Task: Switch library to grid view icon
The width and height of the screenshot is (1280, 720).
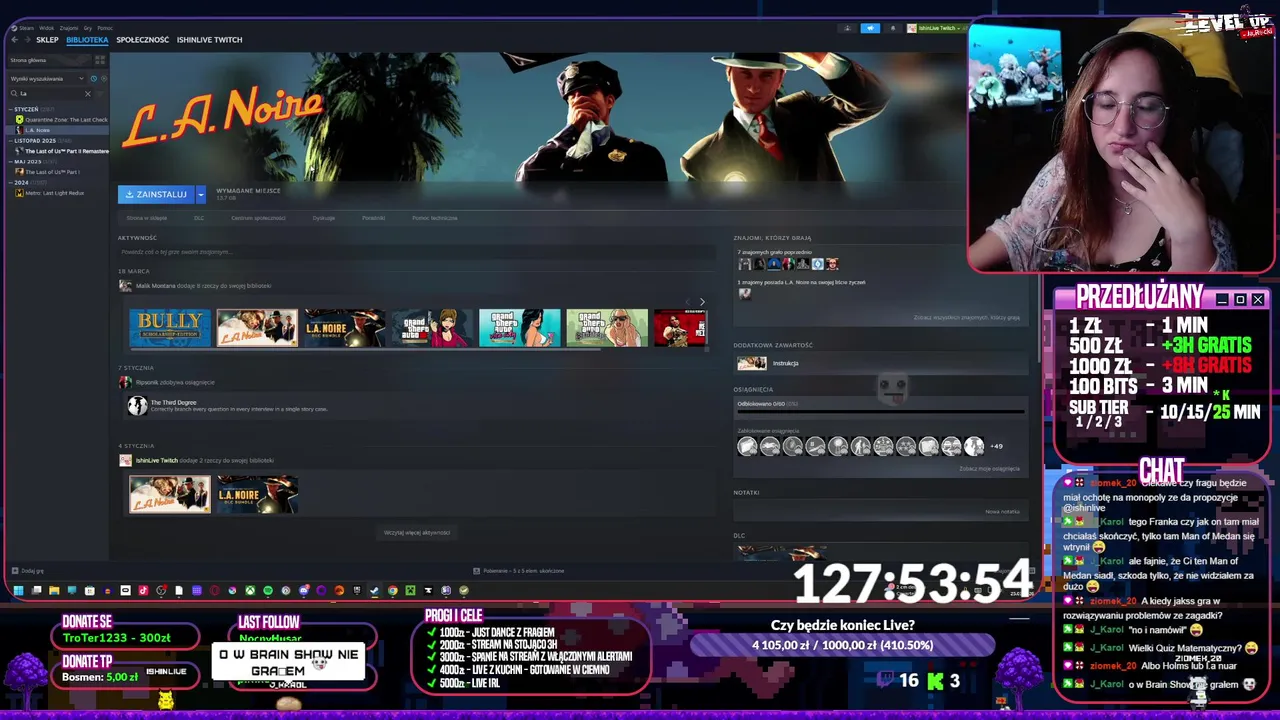Action: tap(100, 60)
